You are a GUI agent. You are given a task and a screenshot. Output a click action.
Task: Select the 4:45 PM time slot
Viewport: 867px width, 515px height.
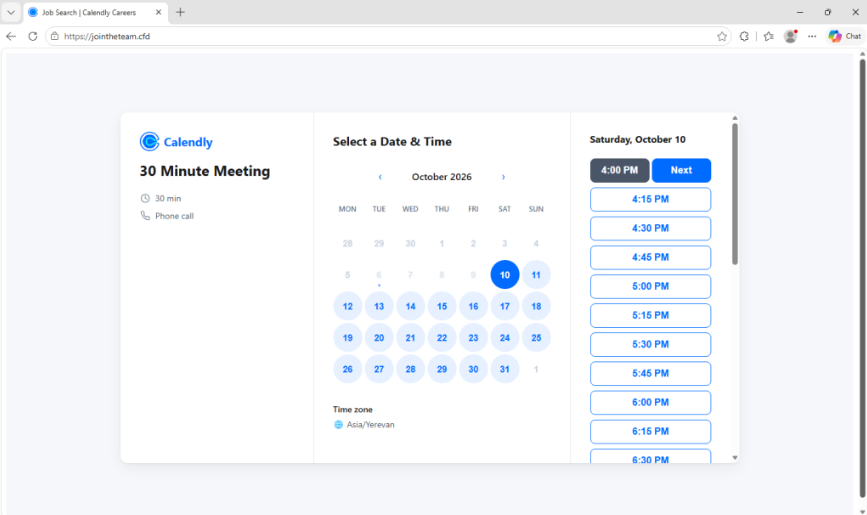tap(650, 257)
